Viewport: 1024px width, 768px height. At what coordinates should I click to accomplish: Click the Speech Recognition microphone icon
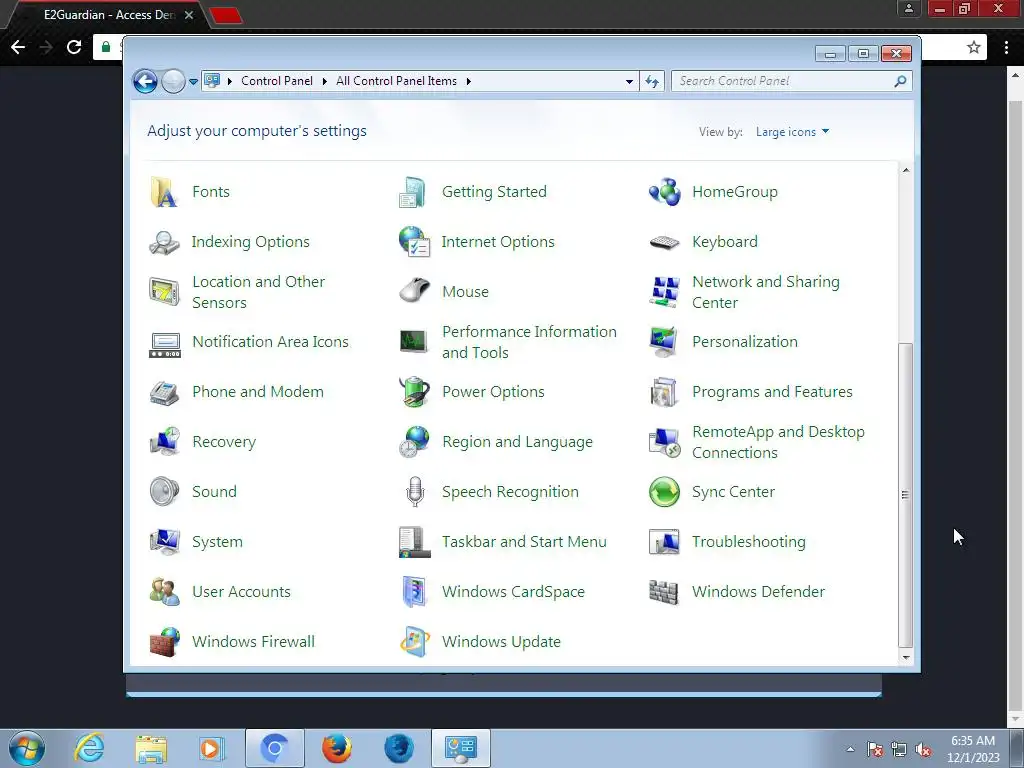415,492
